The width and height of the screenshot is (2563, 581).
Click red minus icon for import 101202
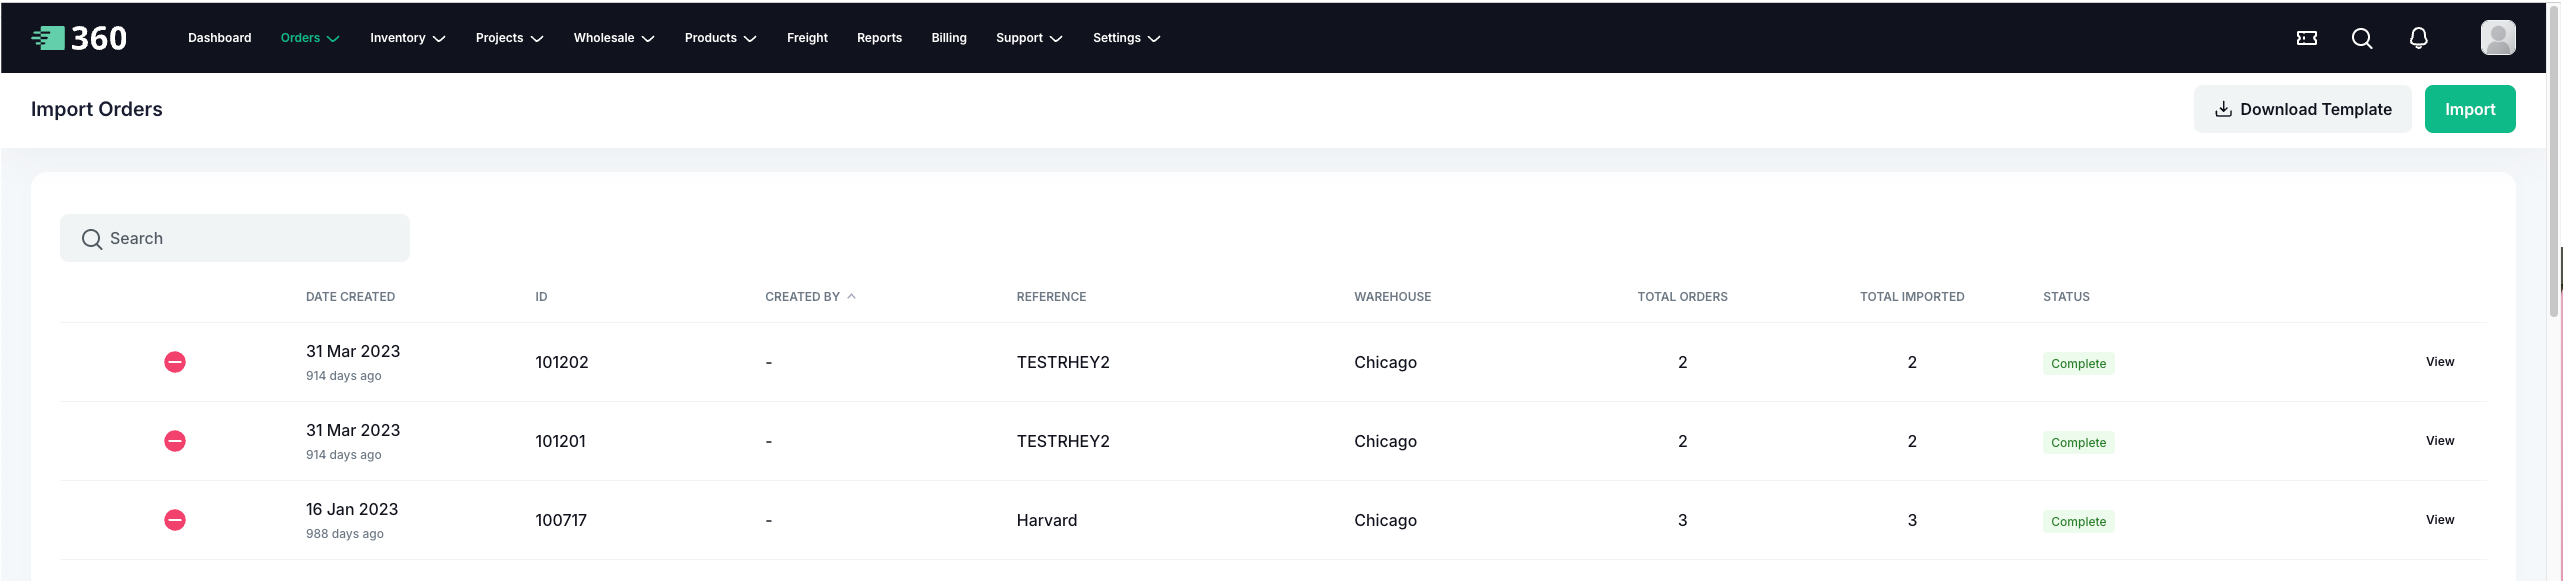(x=175, y=362)
